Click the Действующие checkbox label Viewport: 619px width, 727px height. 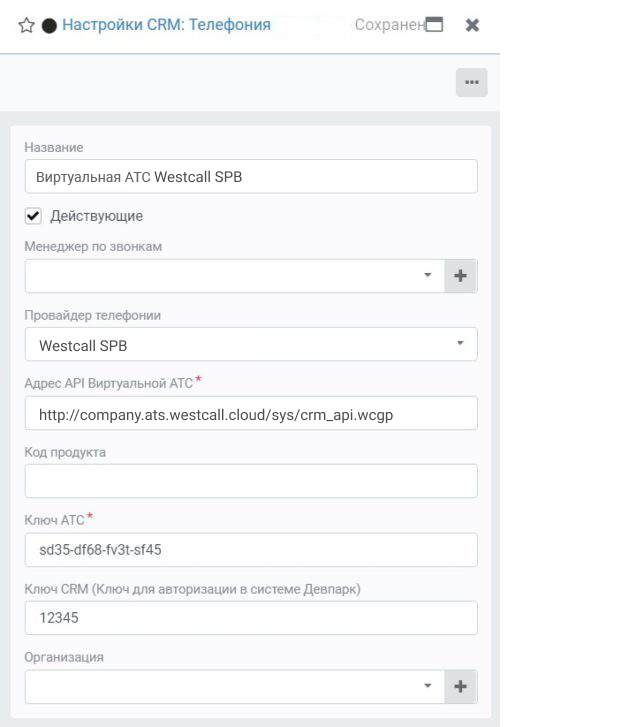pos(96,216)
